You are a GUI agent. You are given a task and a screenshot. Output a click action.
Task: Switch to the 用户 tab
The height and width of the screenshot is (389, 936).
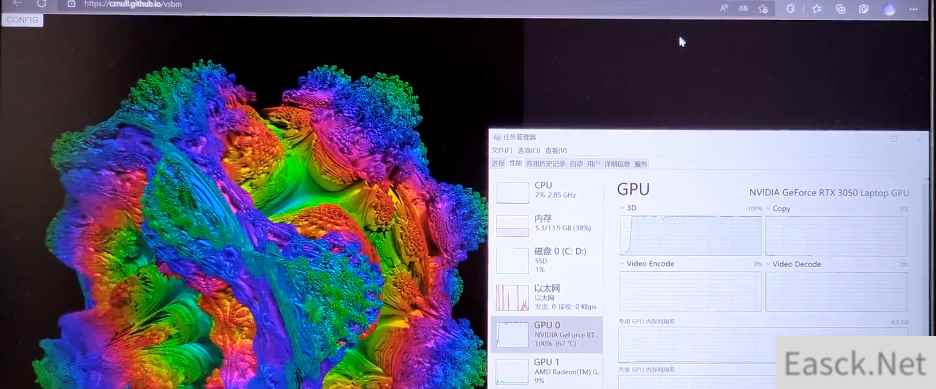(x=593, y=163)
